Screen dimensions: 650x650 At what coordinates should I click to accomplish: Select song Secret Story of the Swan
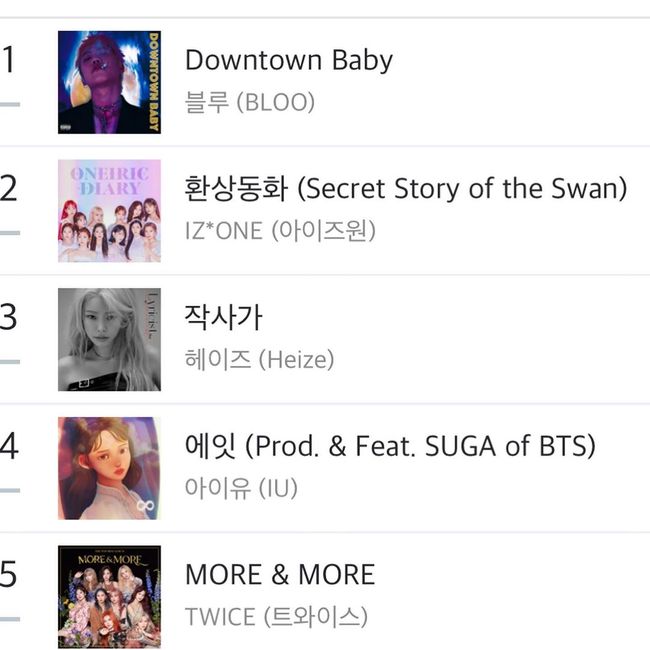pyautogui.click(x=406, y=189)
